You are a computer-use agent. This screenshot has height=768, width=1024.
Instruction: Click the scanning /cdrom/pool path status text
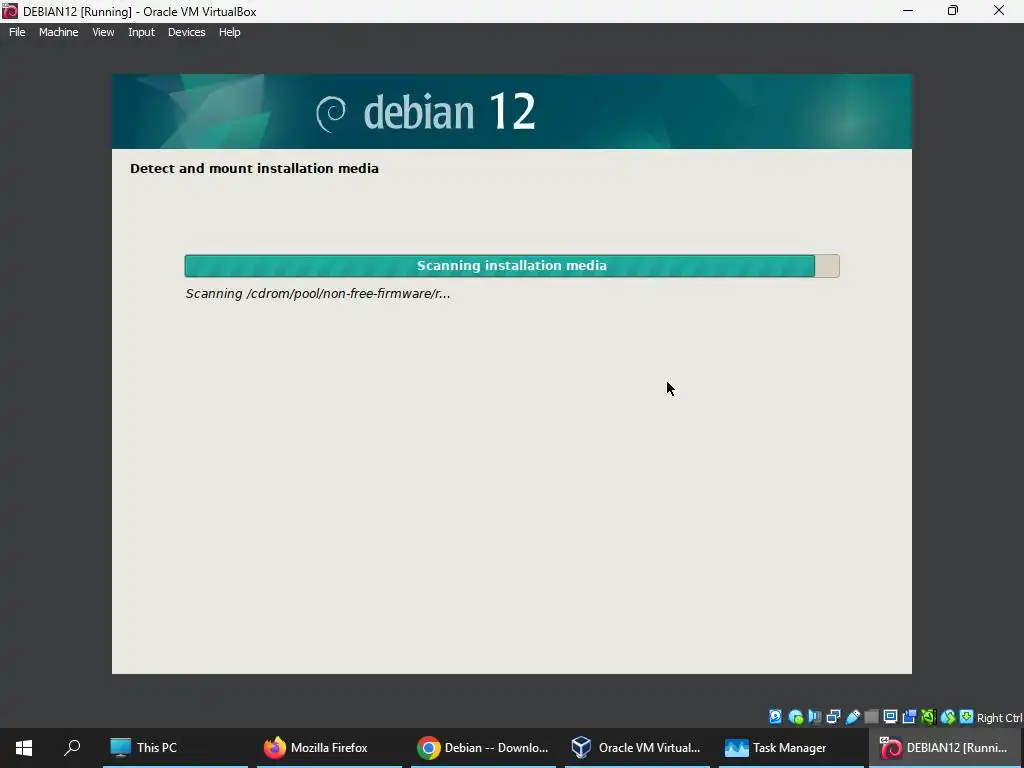(317, 294)
